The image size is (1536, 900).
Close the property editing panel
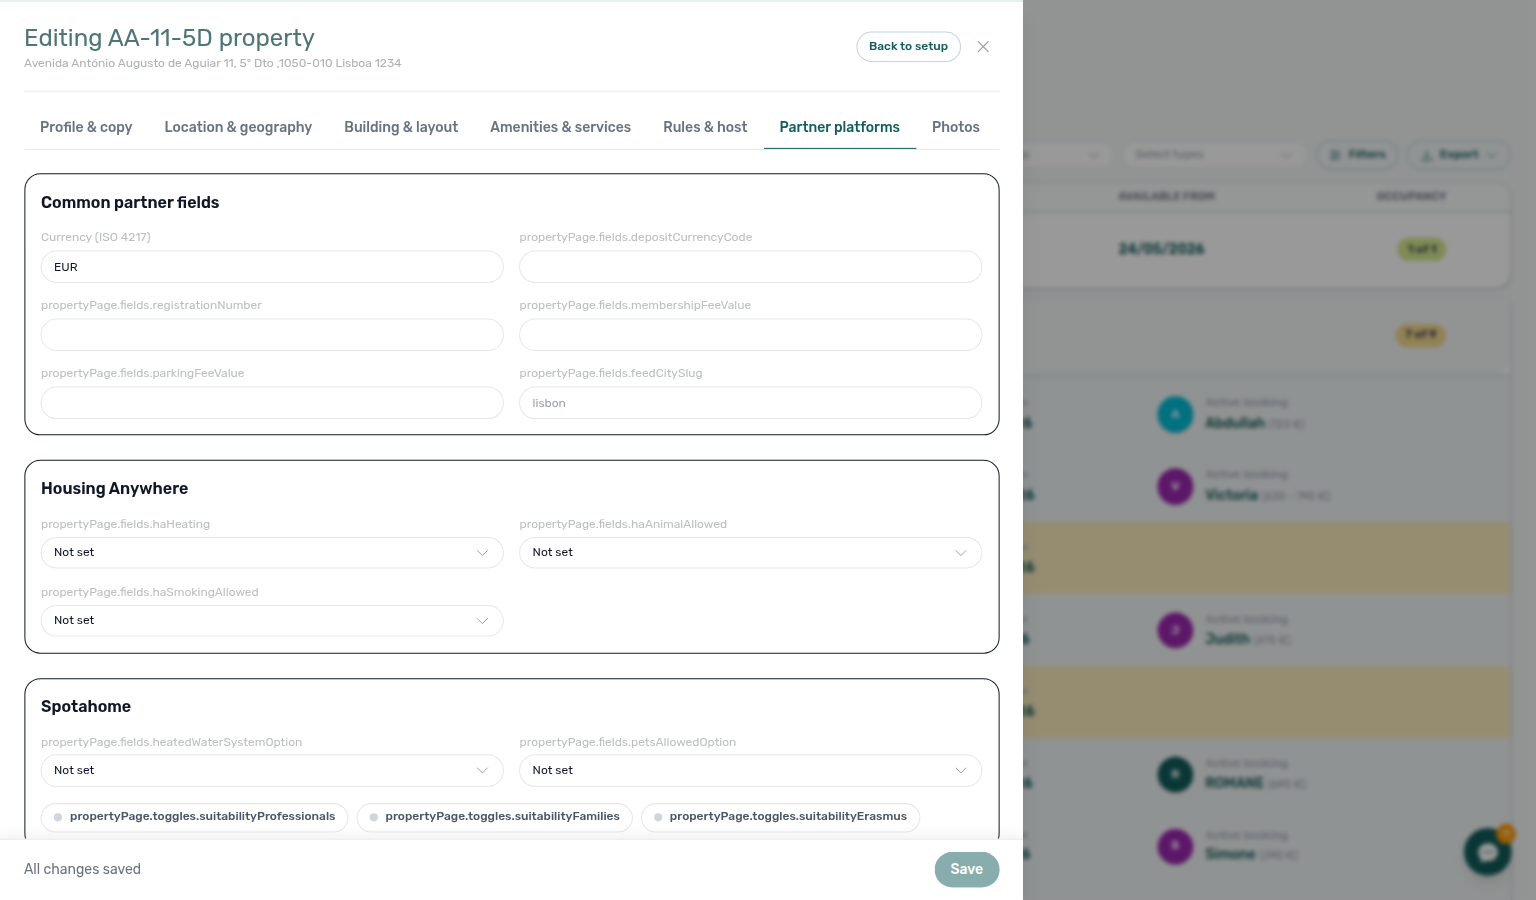pyautogui.click(x=983, y=47)
